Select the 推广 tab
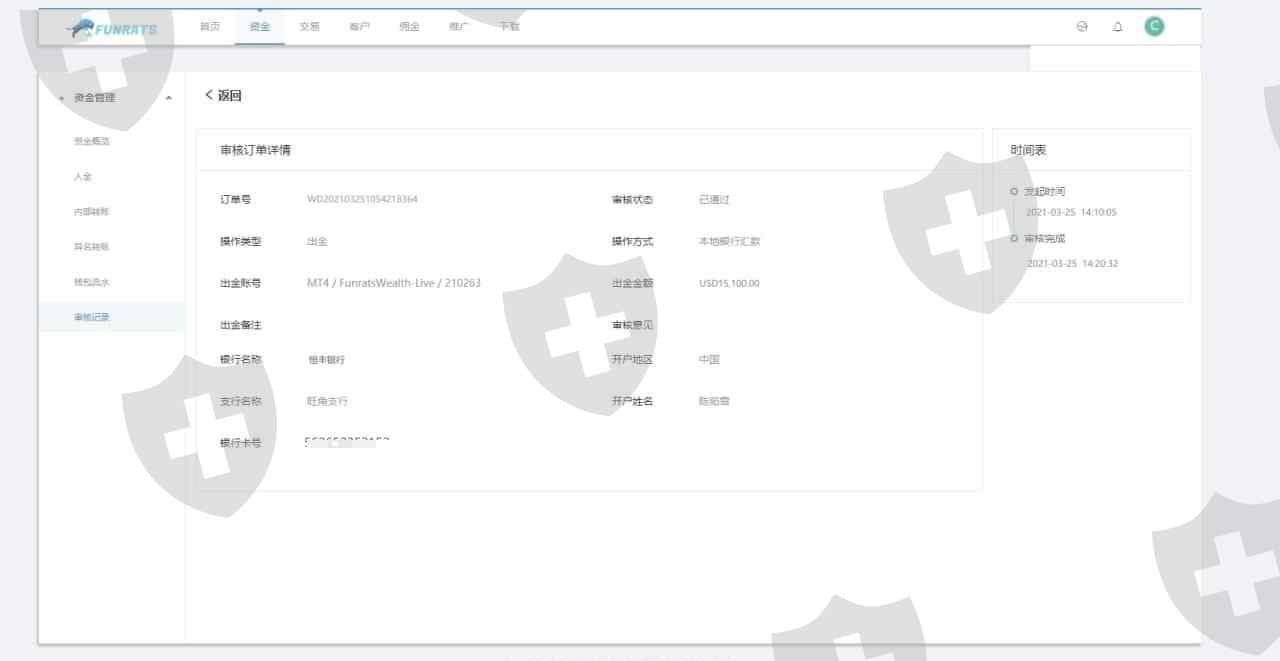Image resolution: width=1280 pixels, height=661 pixels. [460, 27]
